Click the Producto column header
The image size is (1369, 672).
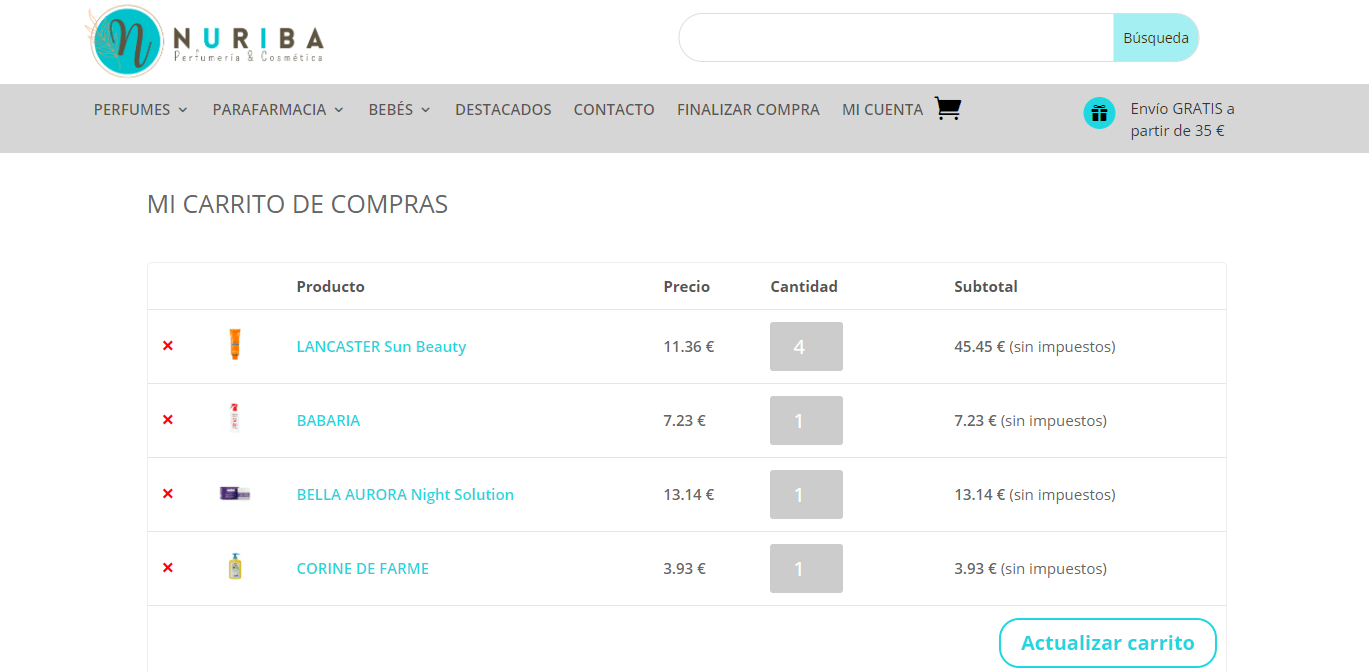pyautogui.click(x=330, y=286)
